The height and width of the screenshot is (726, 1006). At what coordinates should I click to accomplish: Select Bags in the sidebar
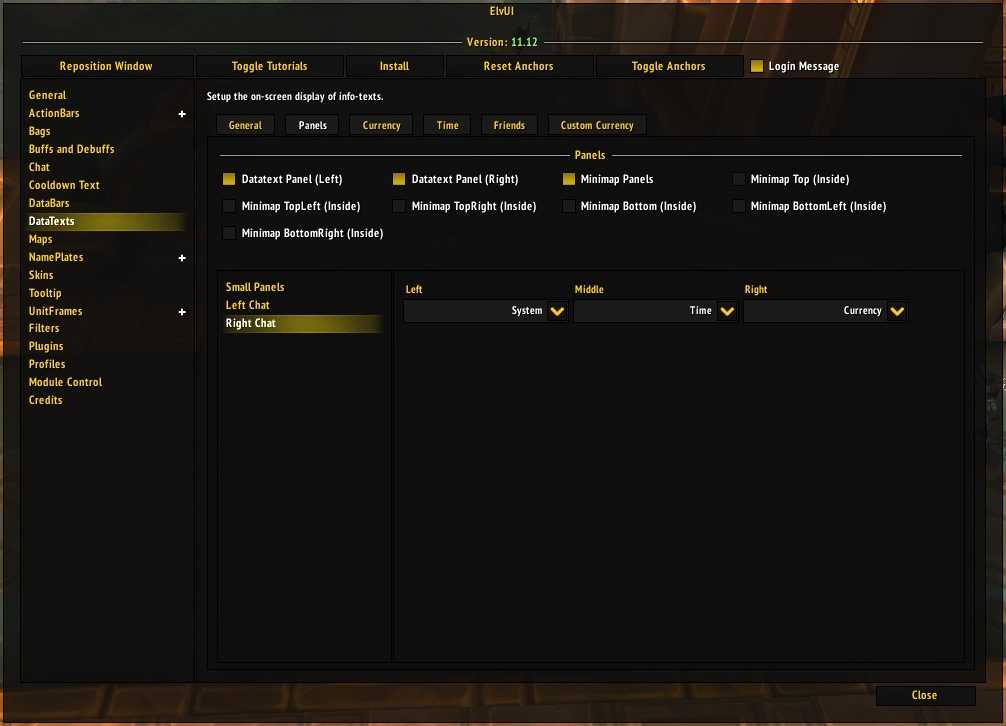tap(39, 131)
